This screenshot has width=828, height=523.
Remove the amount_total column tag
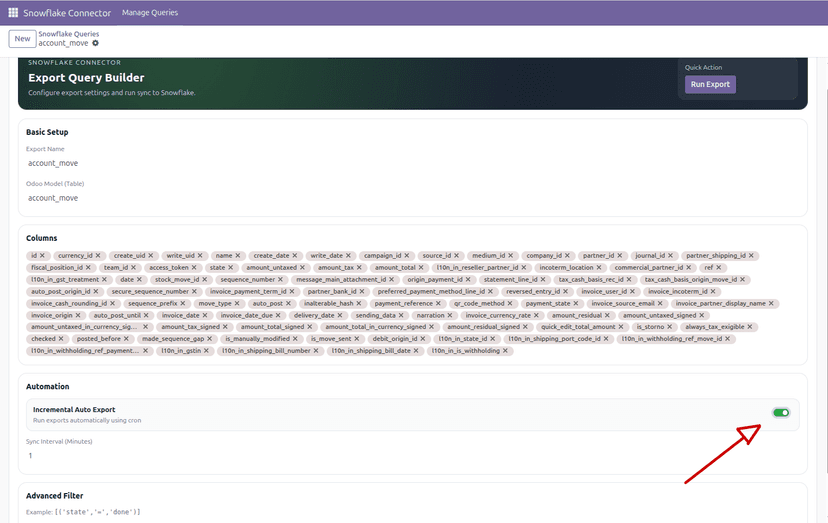click(421, 268)
